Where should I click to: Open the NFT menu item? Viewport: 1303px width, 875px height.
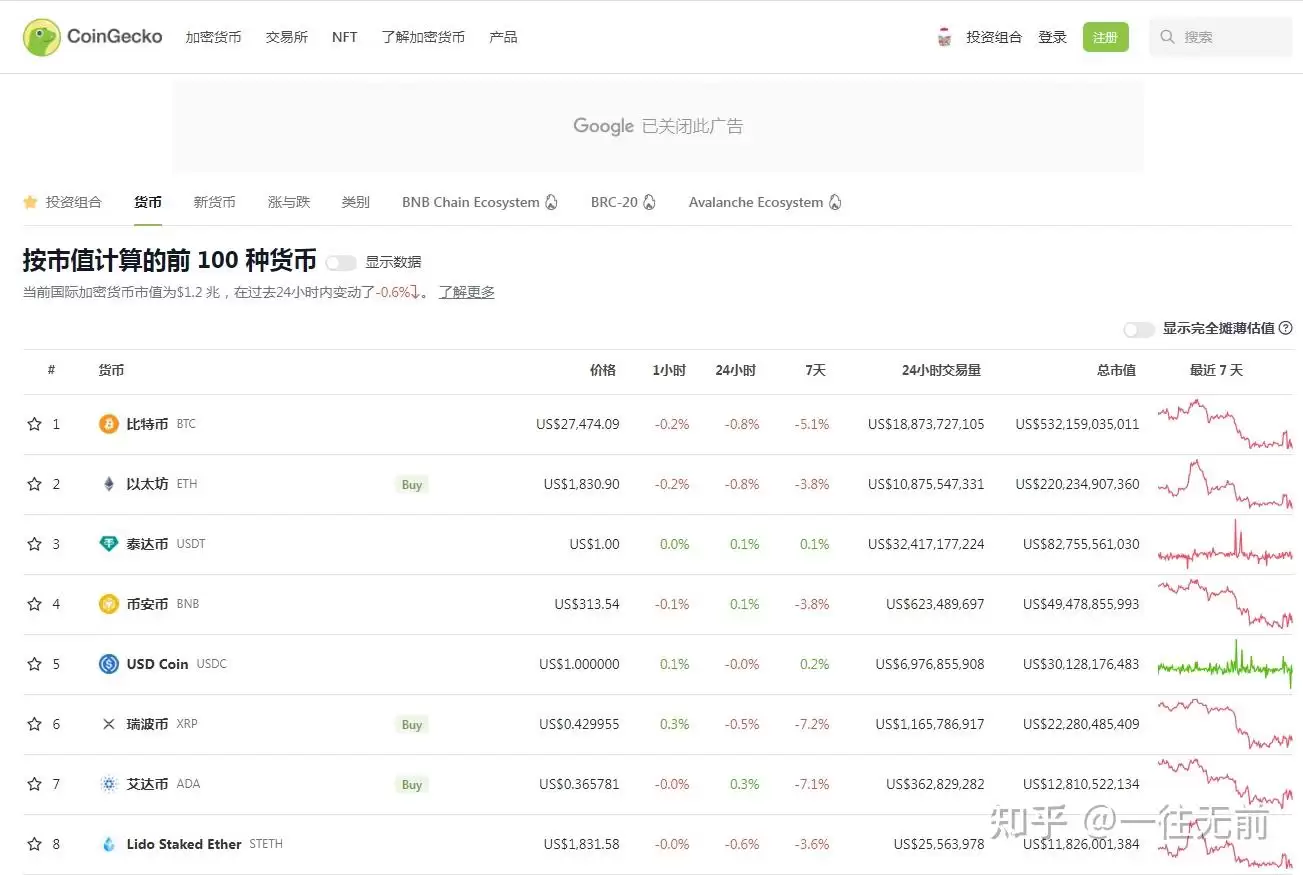344,36
